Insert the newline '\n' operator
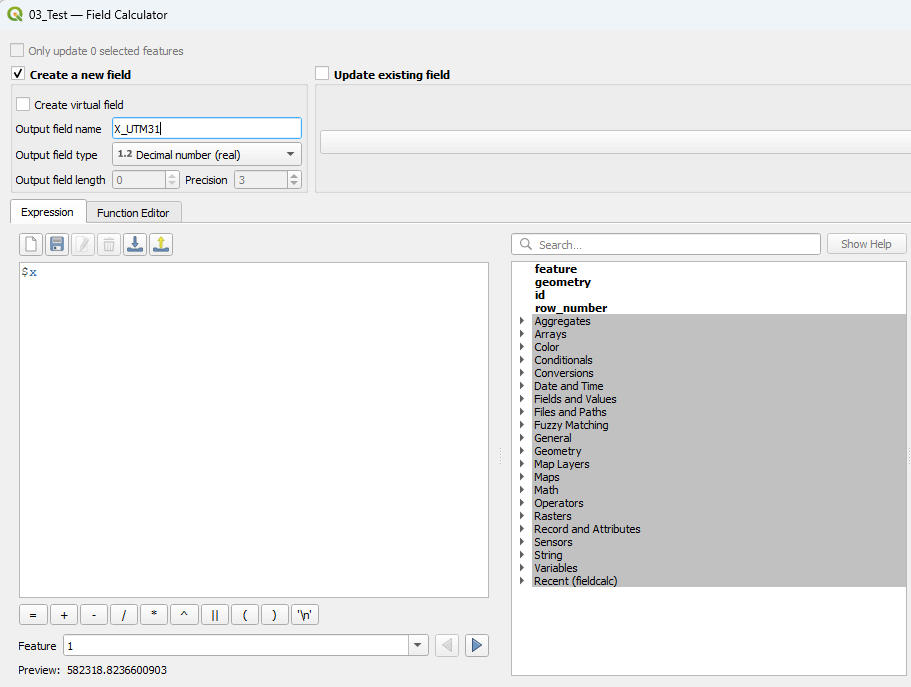911x687 pixels. [305, 615]
